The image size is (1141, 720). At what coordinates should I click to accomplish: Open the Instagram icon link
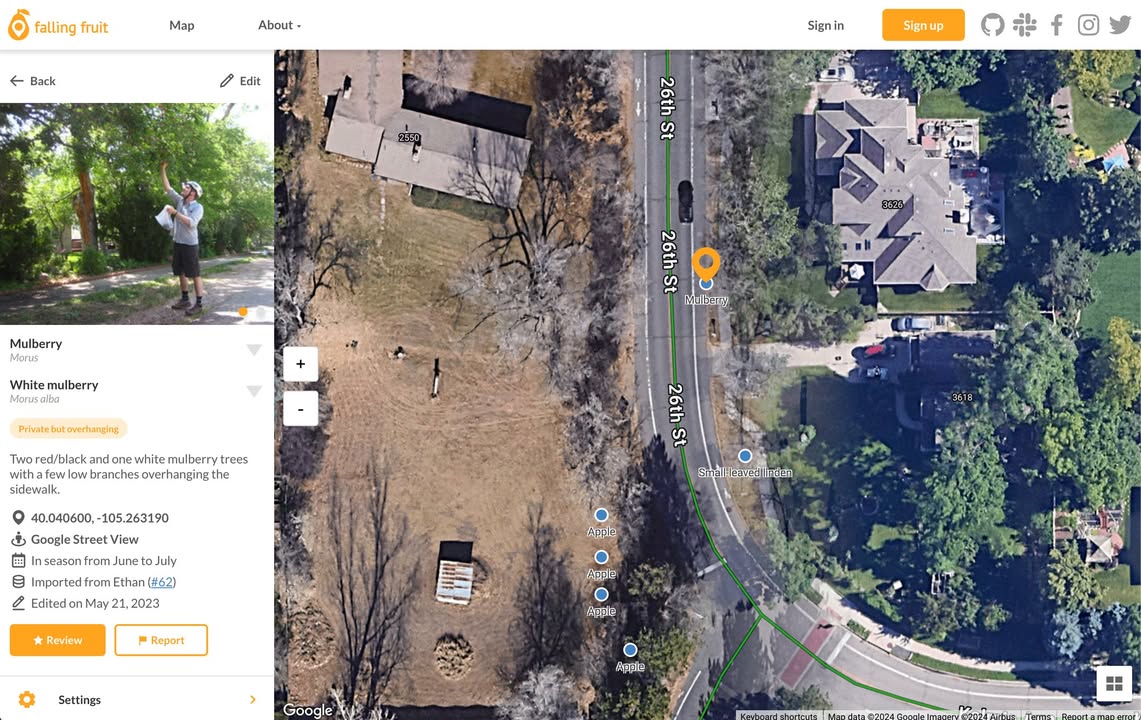(x=1089, y=25)
